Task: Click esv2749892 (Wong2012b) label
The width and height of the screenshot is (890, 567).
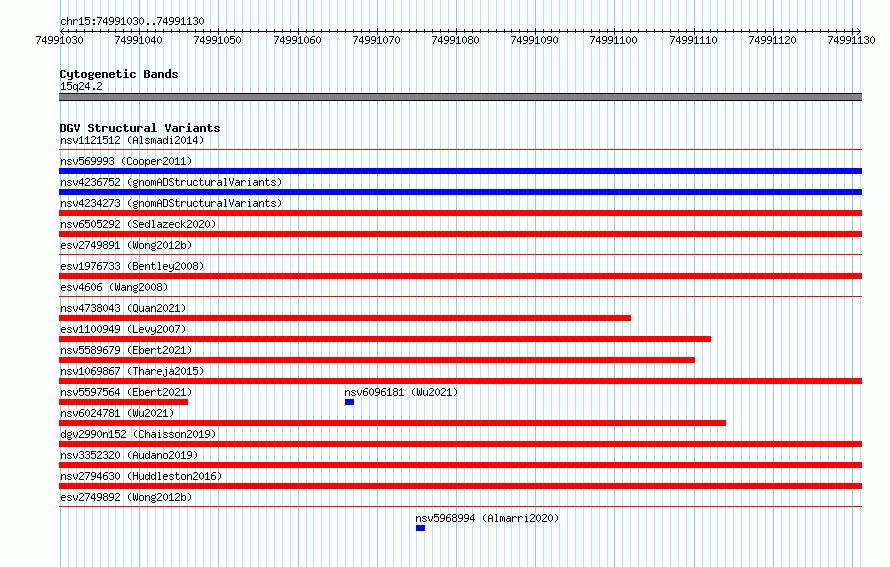Action: (126, 497)
